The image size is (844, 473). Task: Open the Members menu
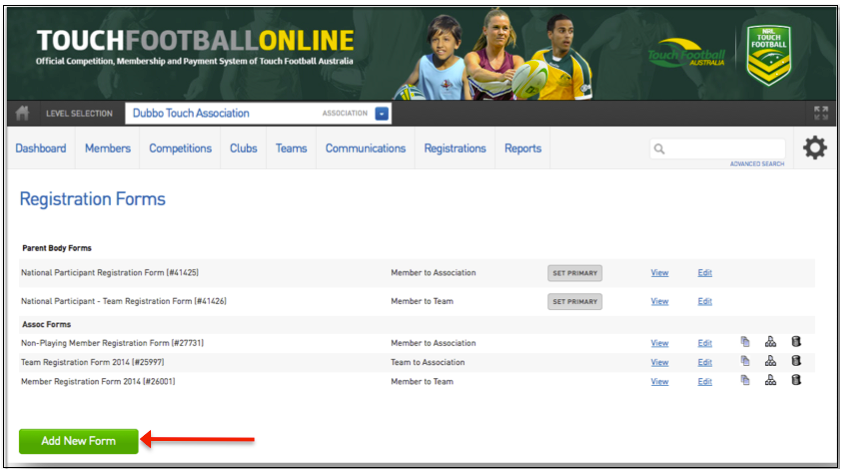[108, 149]
